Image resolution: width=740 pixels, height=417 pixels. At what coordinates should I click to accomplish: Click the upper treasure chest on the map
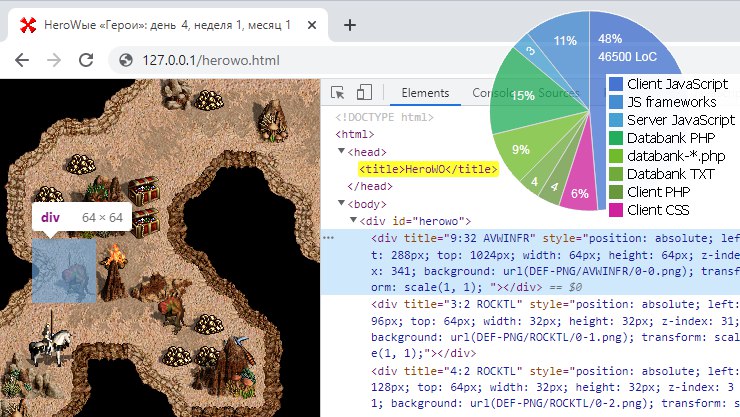[x=143, y=190]
